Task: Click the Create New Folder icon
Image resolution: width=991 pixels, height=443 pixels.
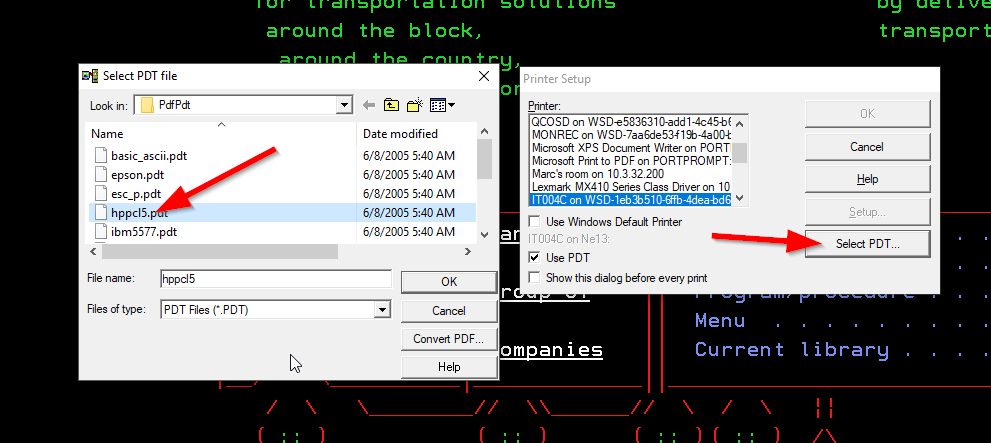Action: pos(415,105)
